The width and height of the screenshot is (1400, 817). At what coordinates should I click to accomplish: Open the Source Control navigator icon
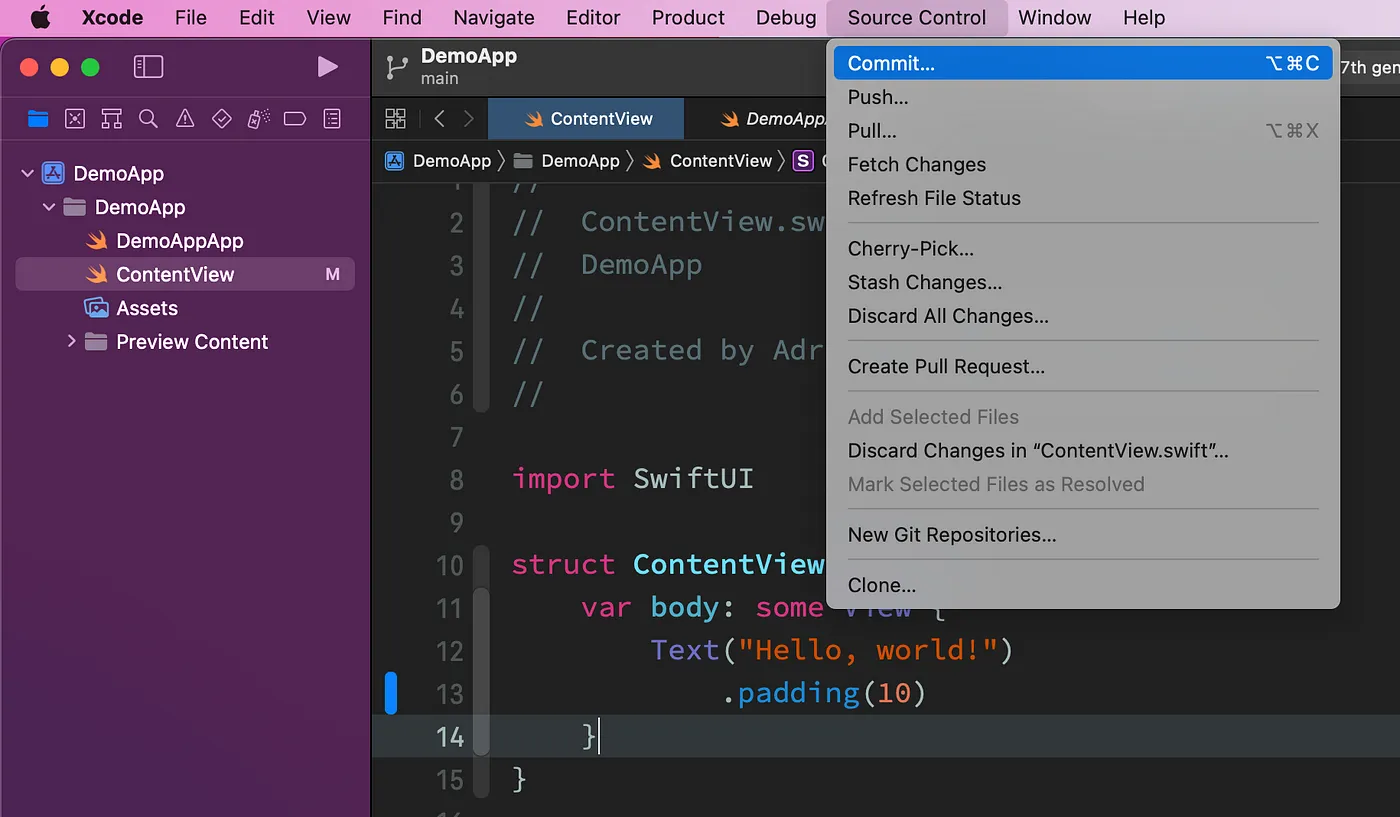pyautogui.click(x=75, y=119)
